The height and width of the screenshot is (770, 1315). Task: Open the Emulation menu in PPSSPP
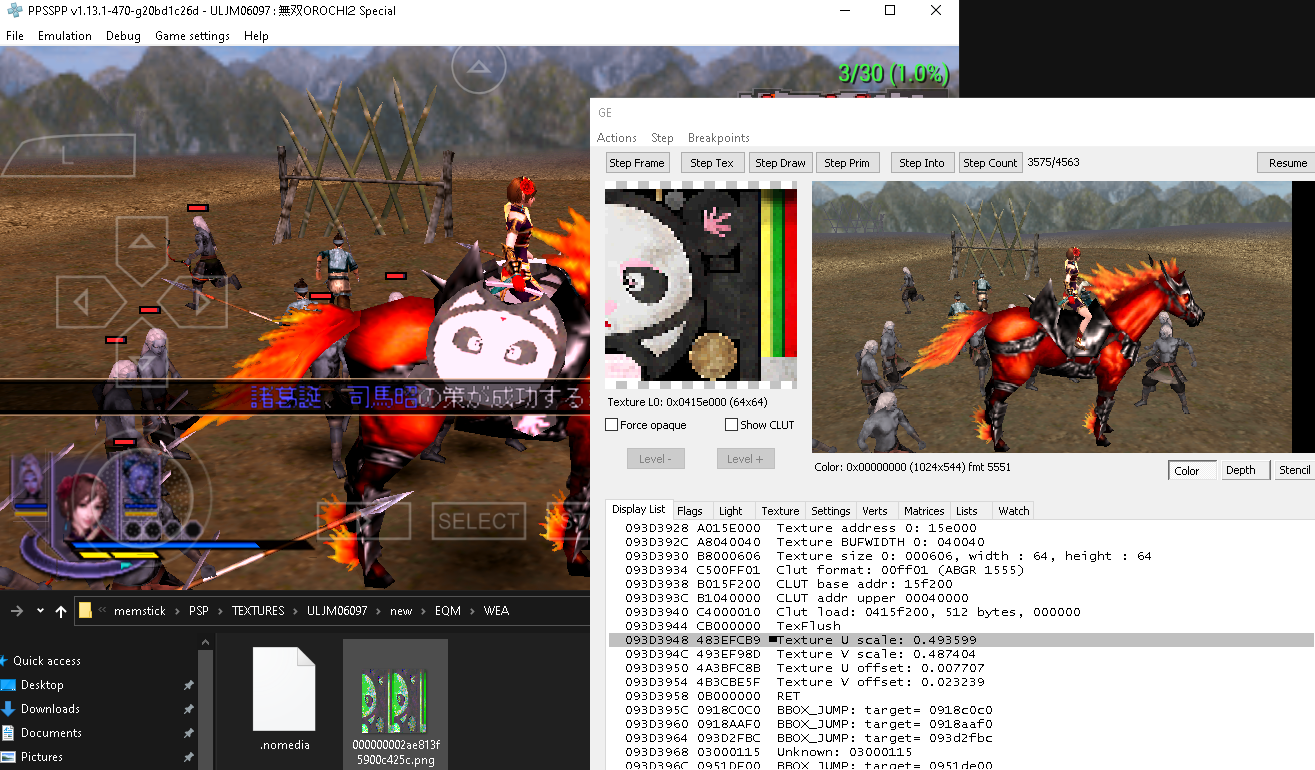[x=64, y=36]
